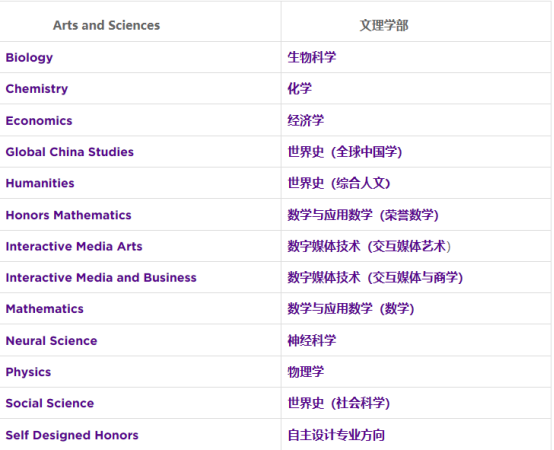The width and height of the screenshot is (554, 450).
Task: Open the Chemistry major link
Action: [x=37, y=89]
